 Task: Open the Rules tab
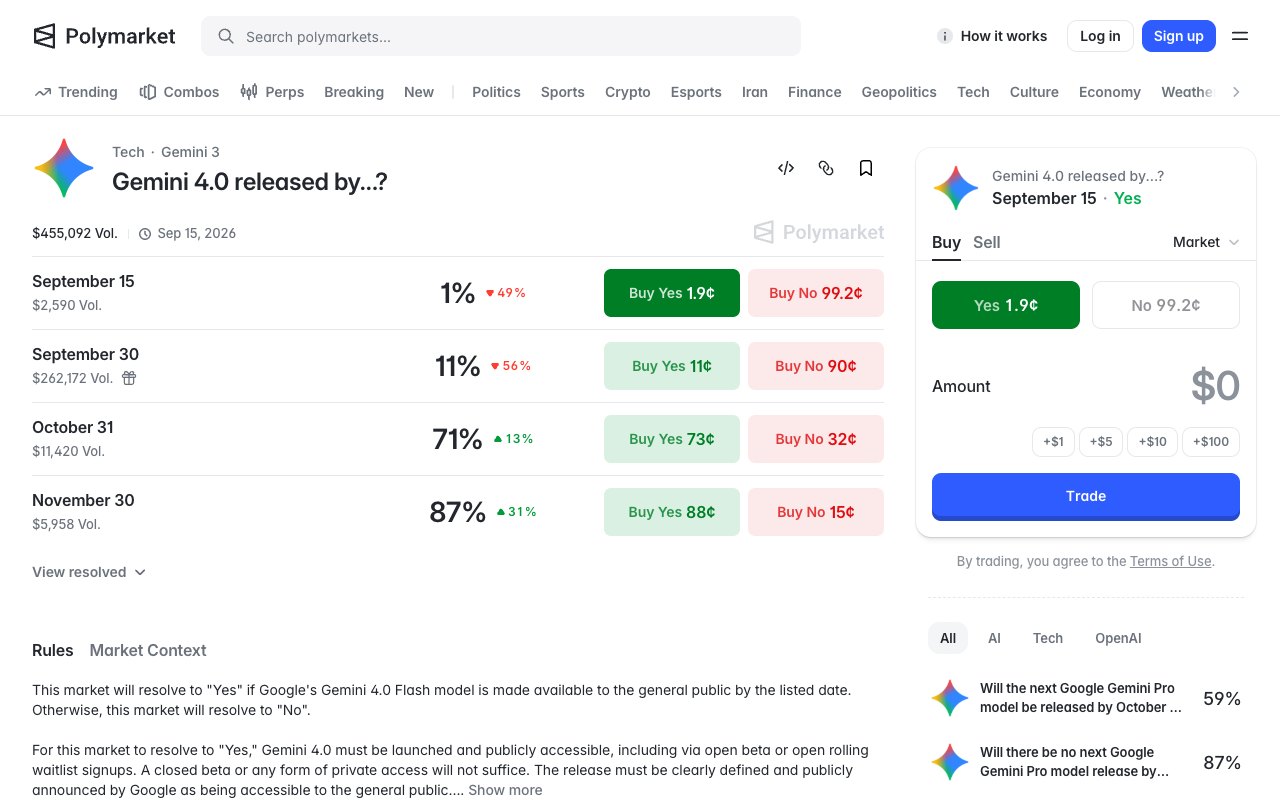coord(53,650)
